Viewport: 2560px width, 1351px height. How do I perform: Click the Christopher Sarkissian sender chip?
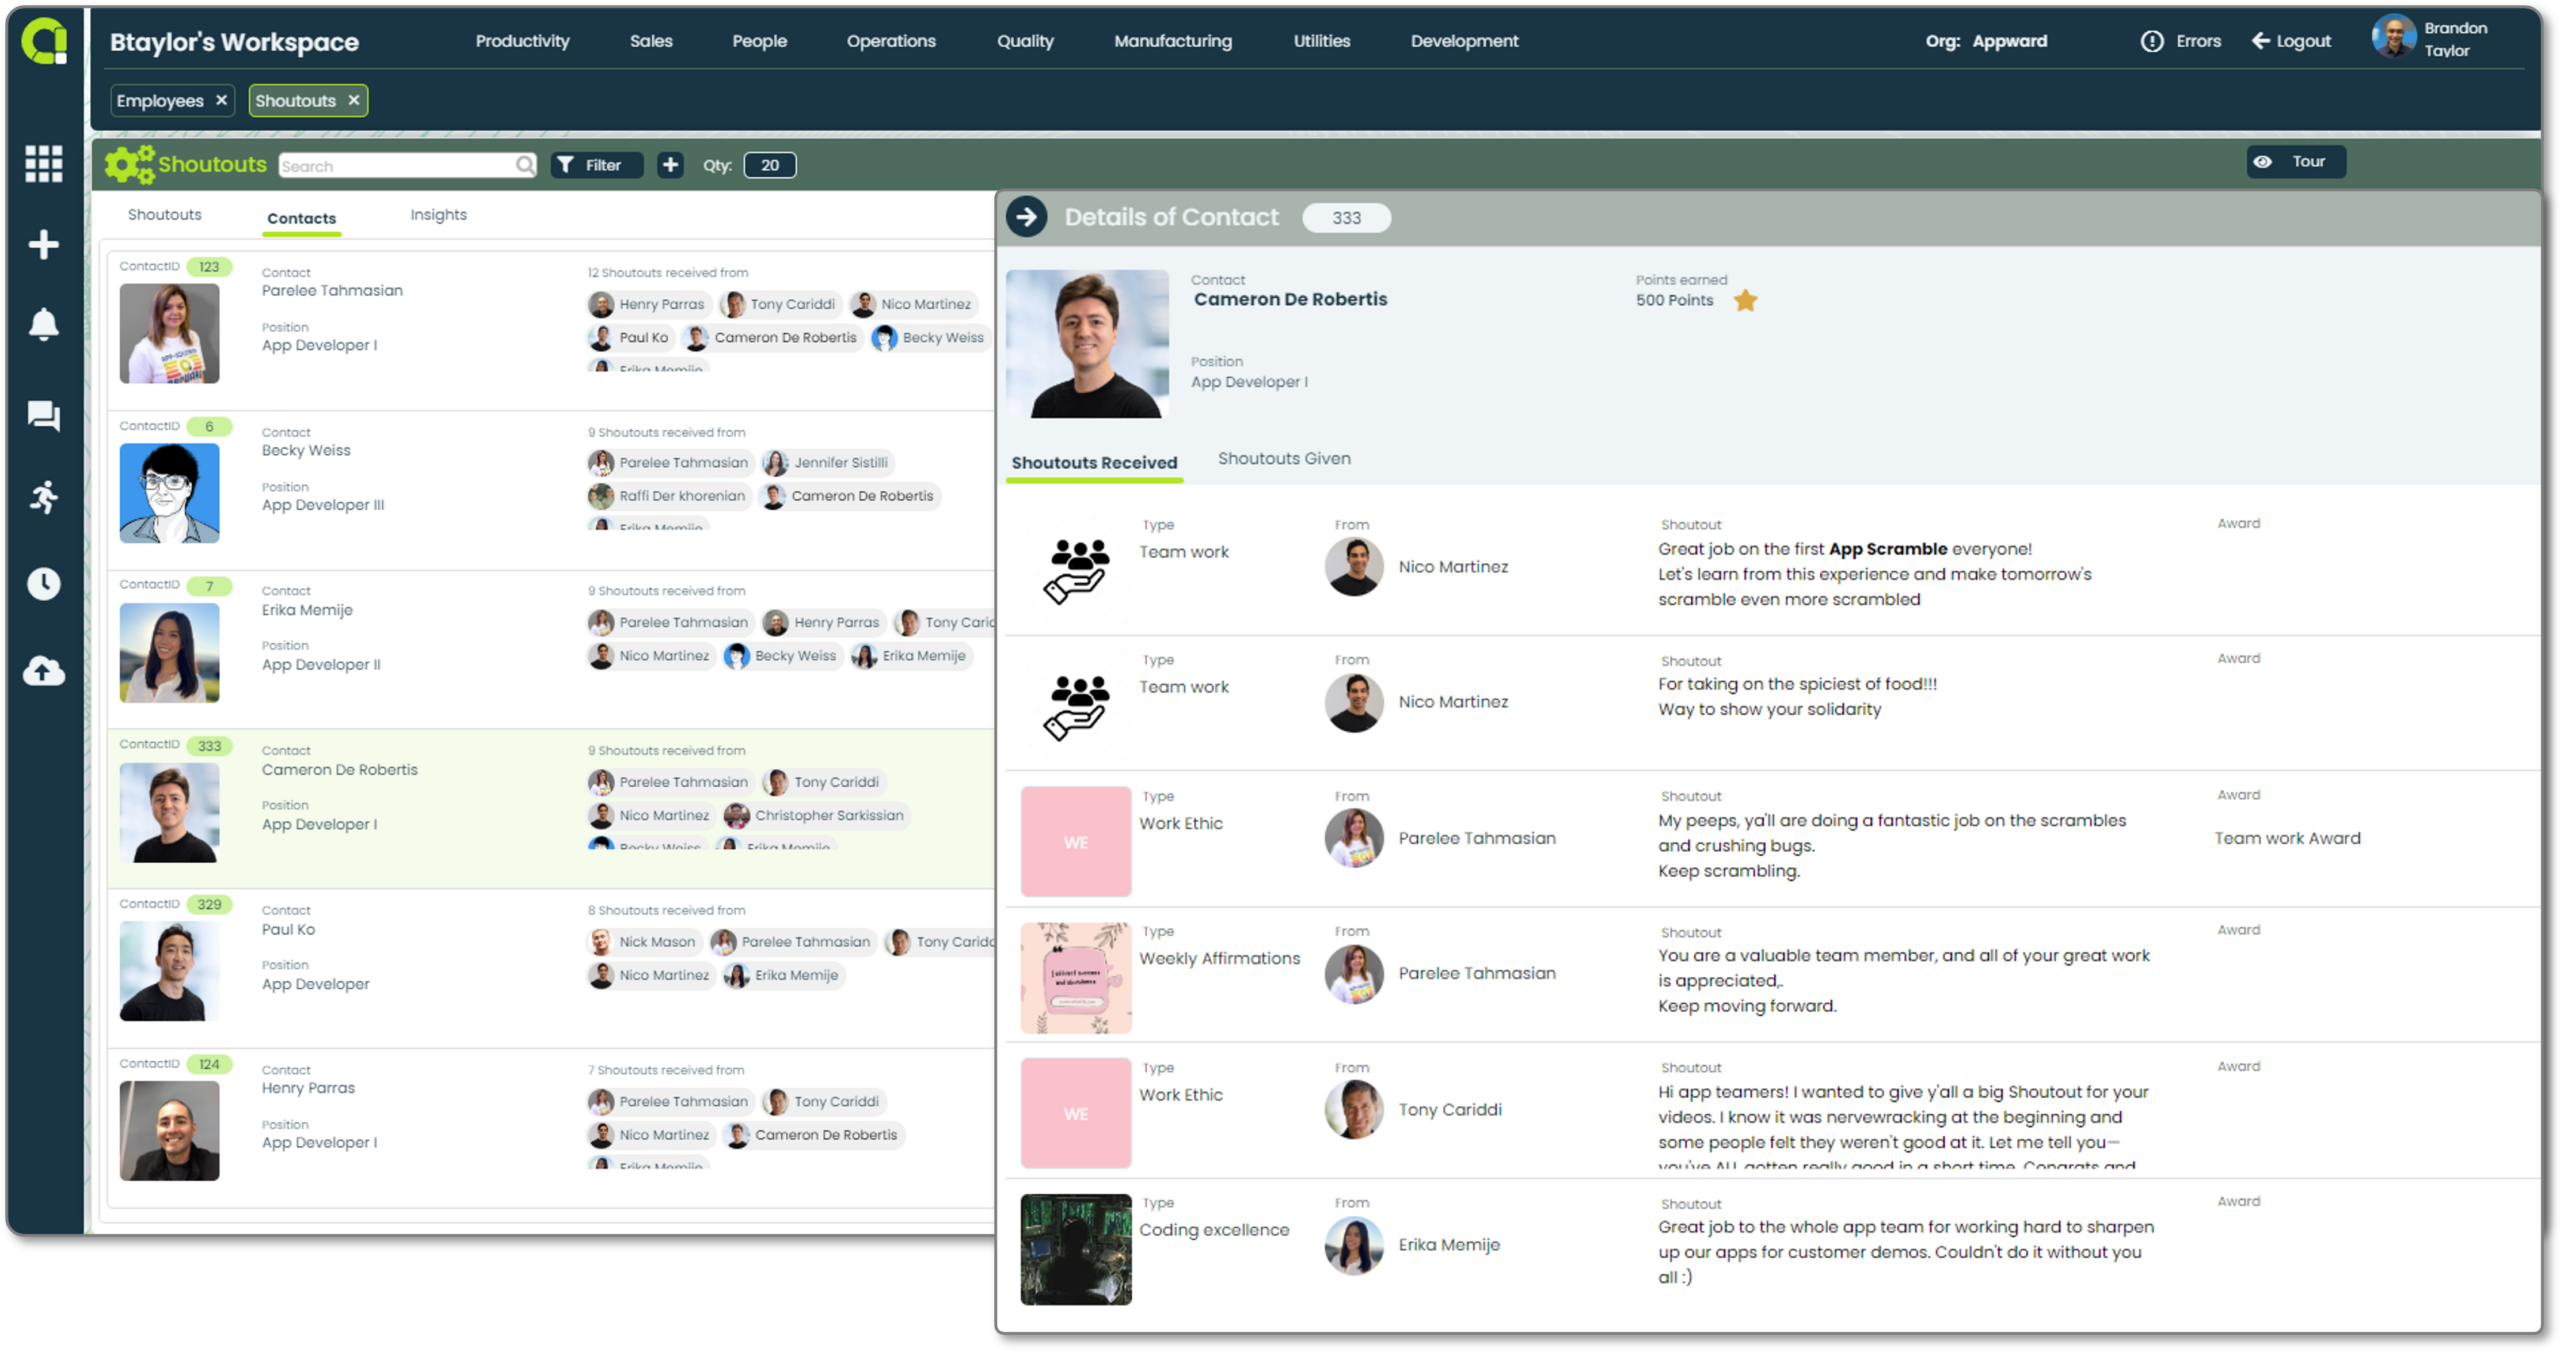tap(815, 815)
